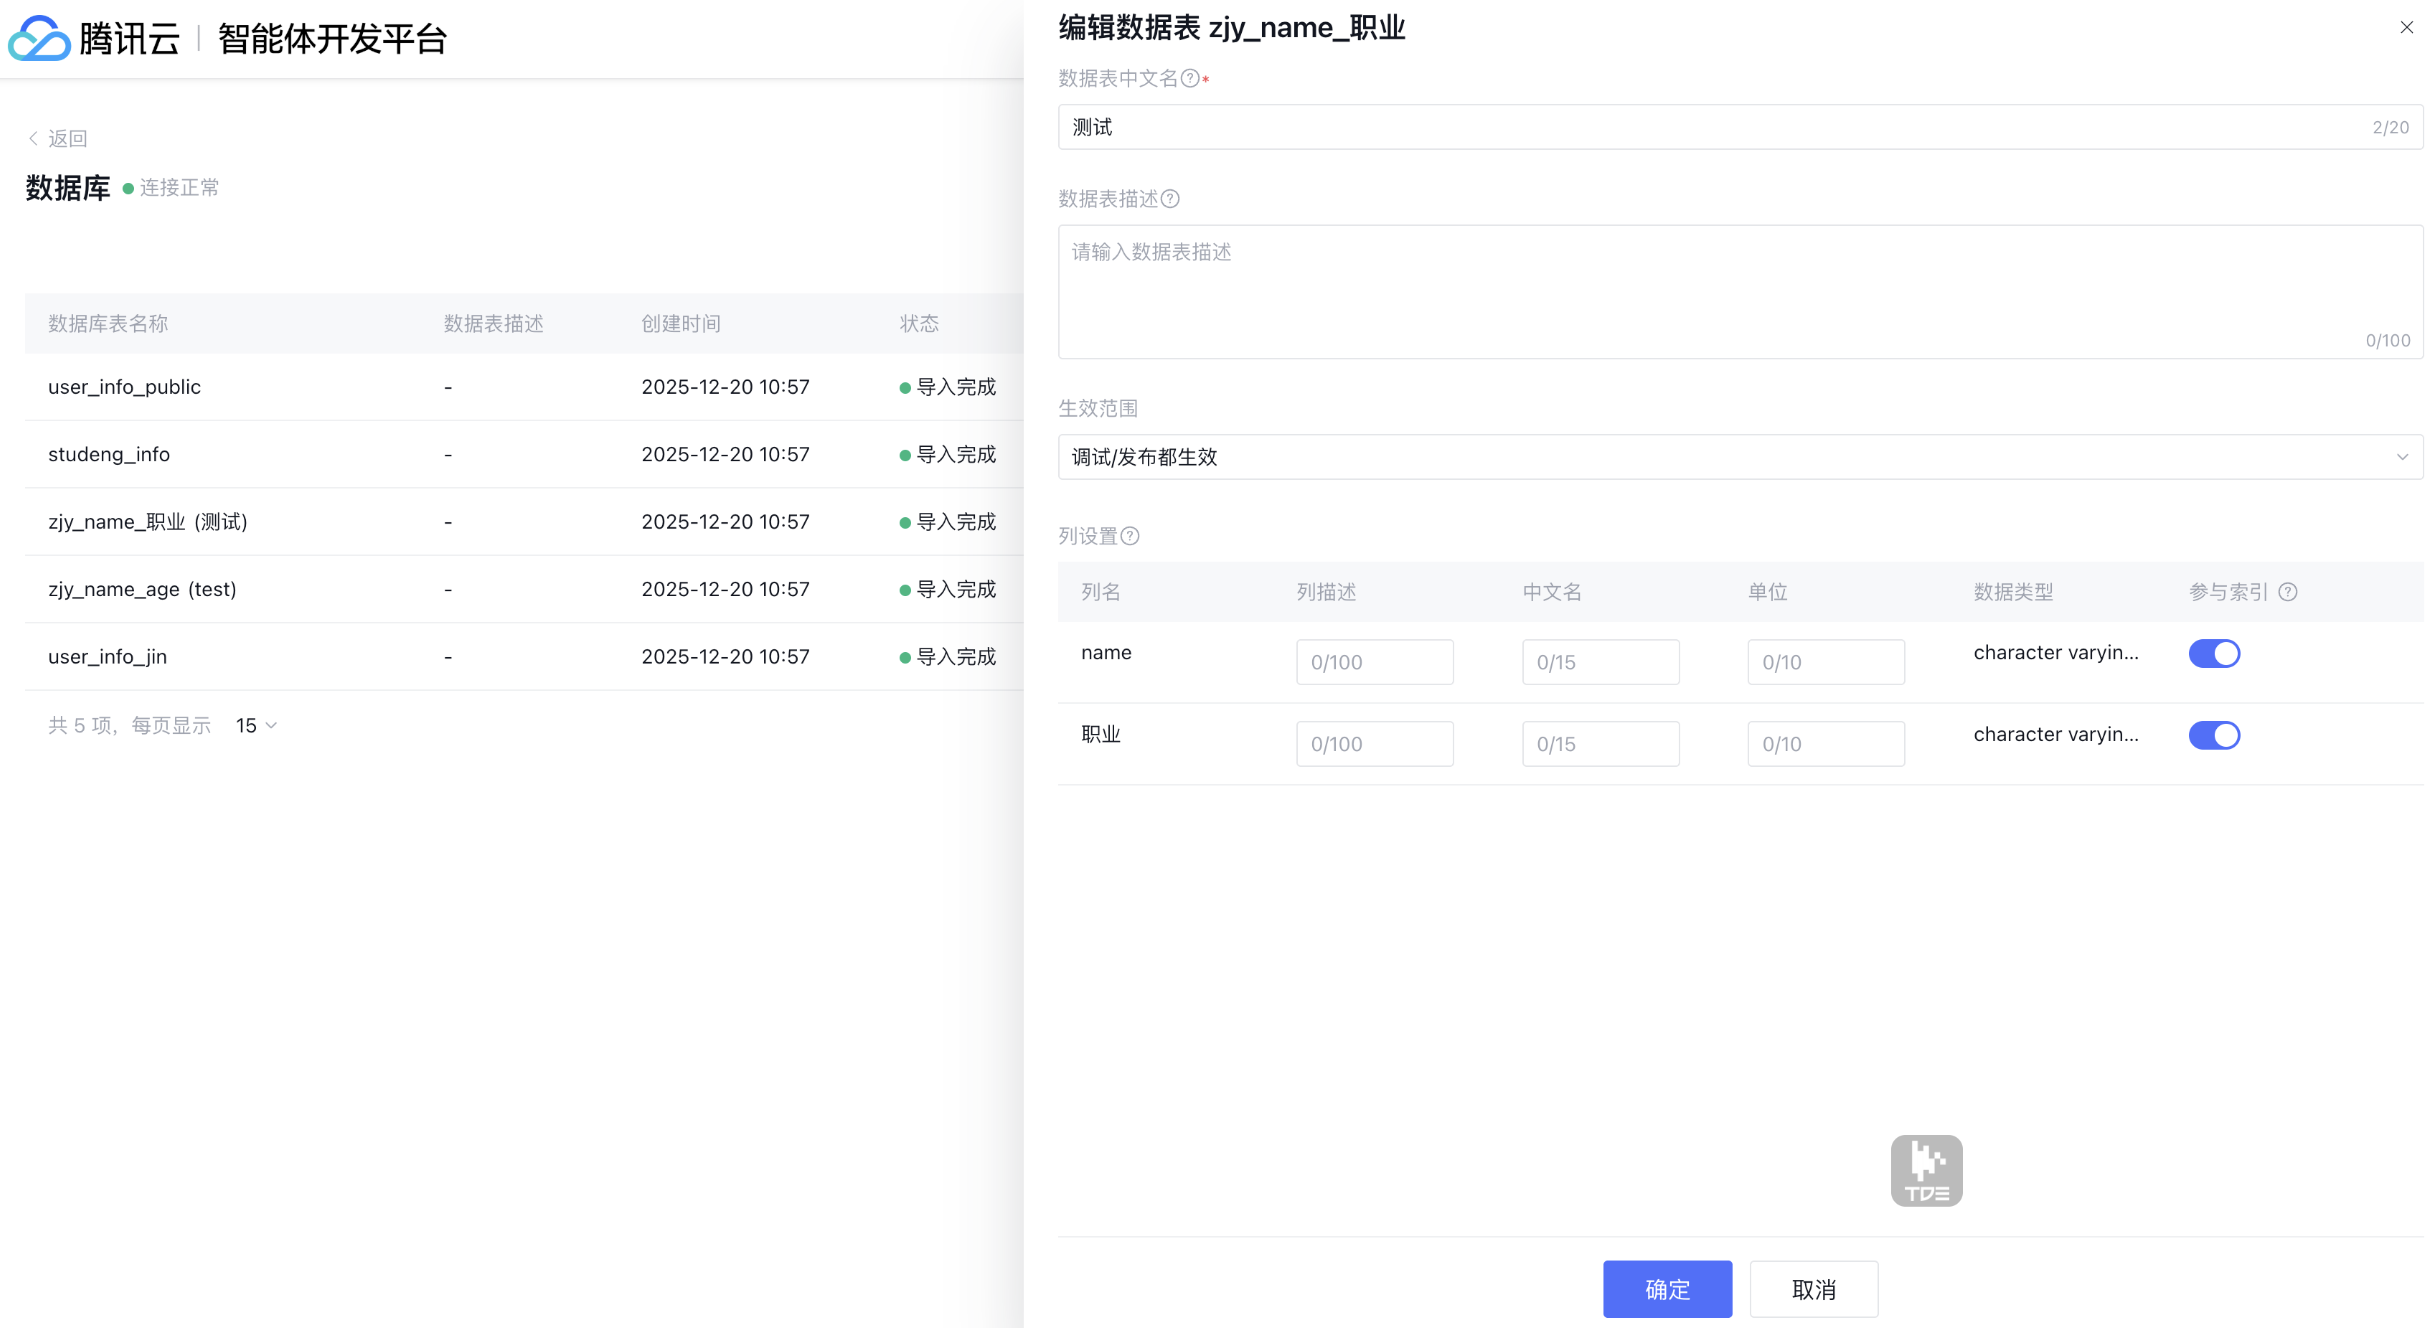
Task: Click the 取消 cancel button
Action: (x=1813, y=1289)
